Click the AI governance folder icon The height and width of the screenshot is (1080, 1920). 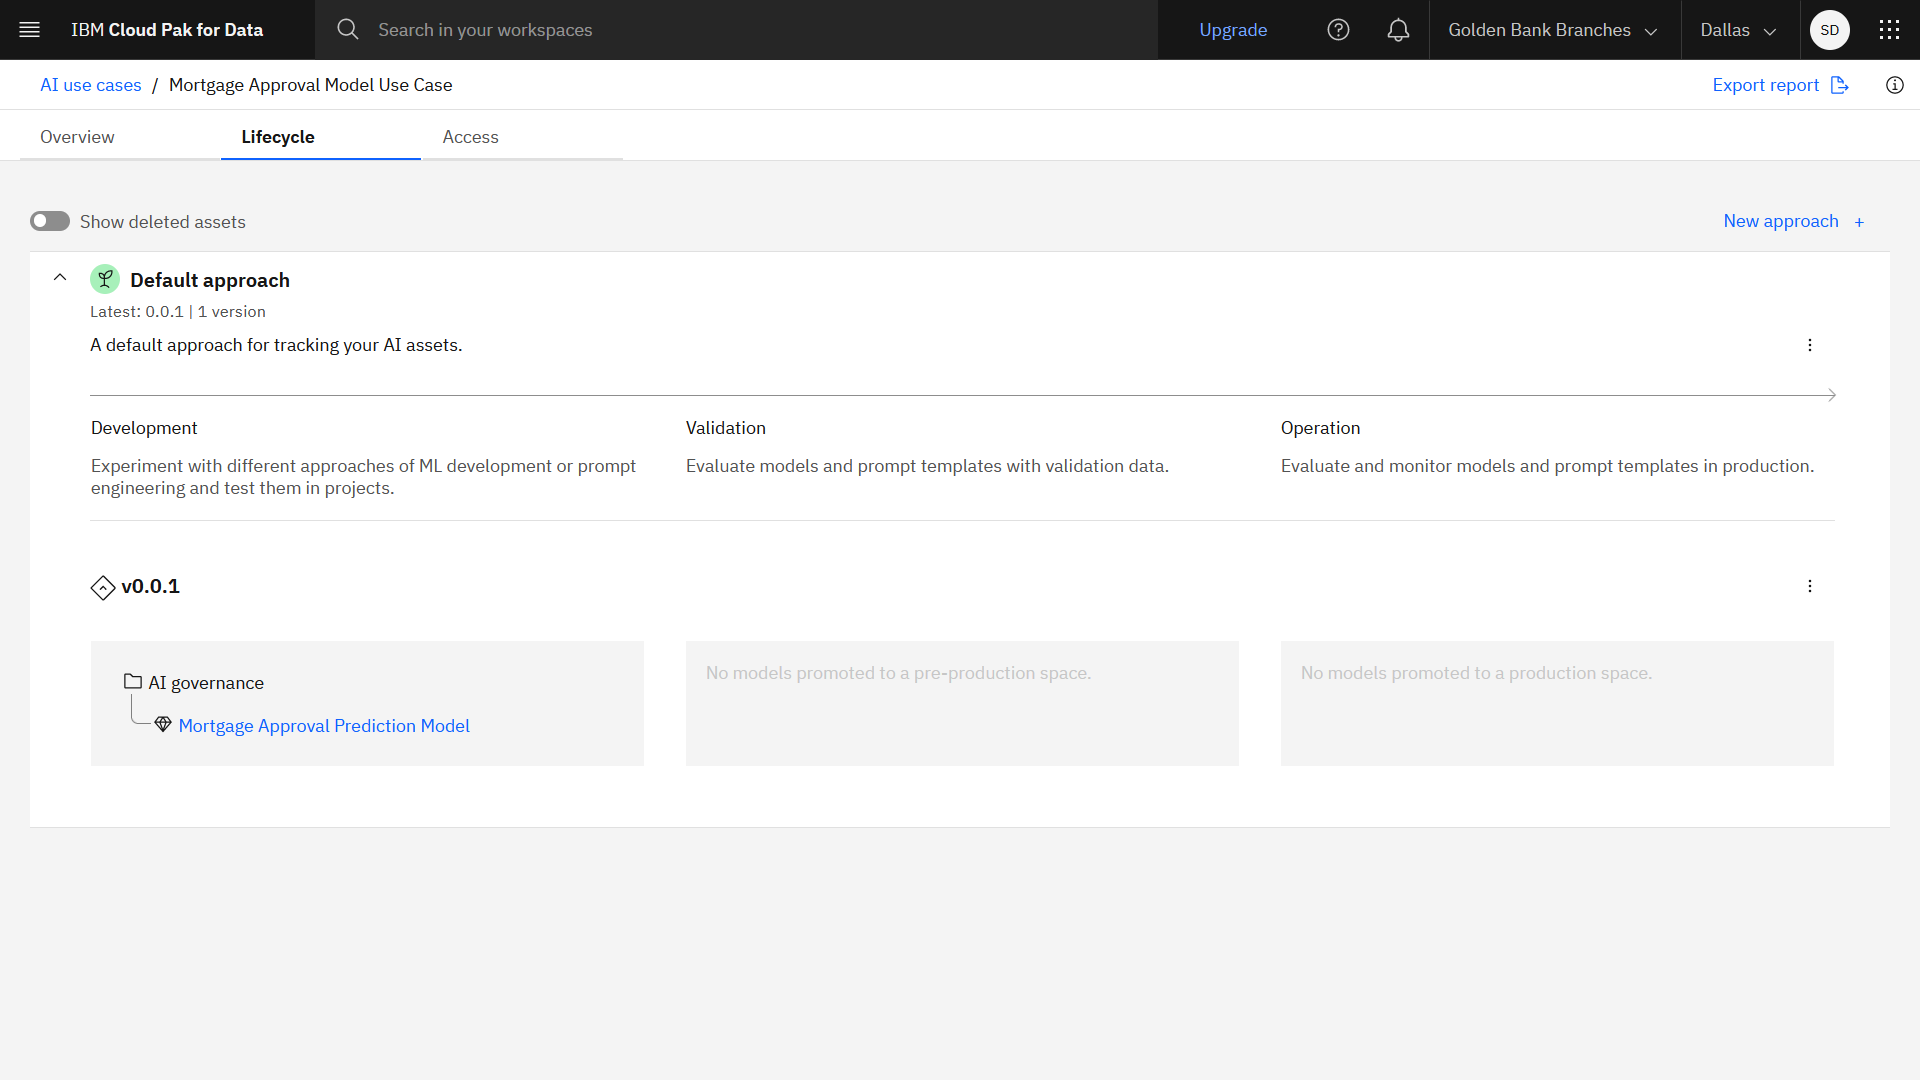pos(133,682)
